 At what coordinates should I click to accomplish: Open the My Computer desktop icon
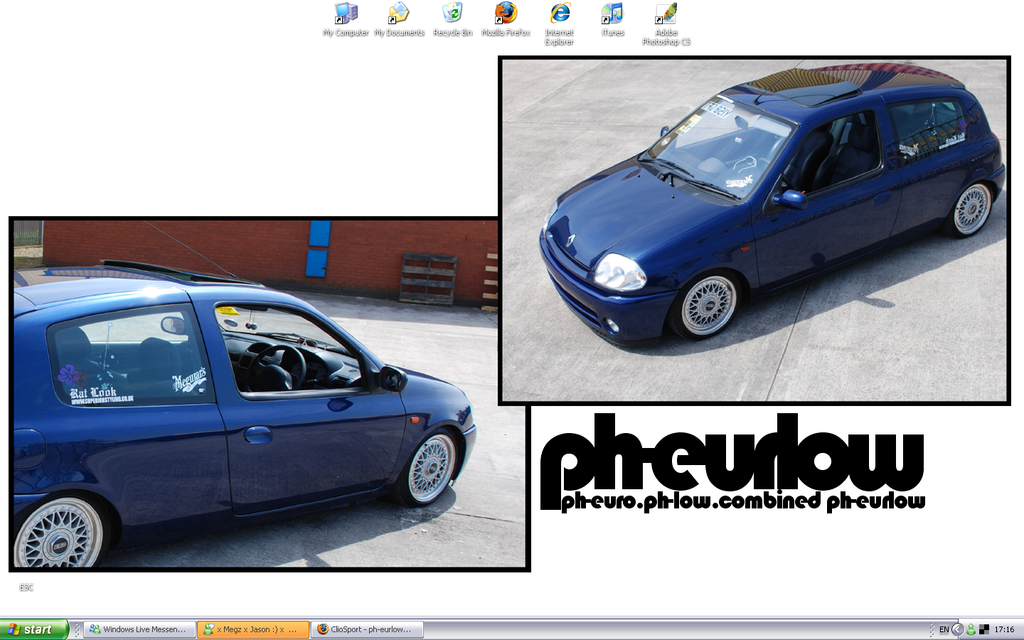346,14
